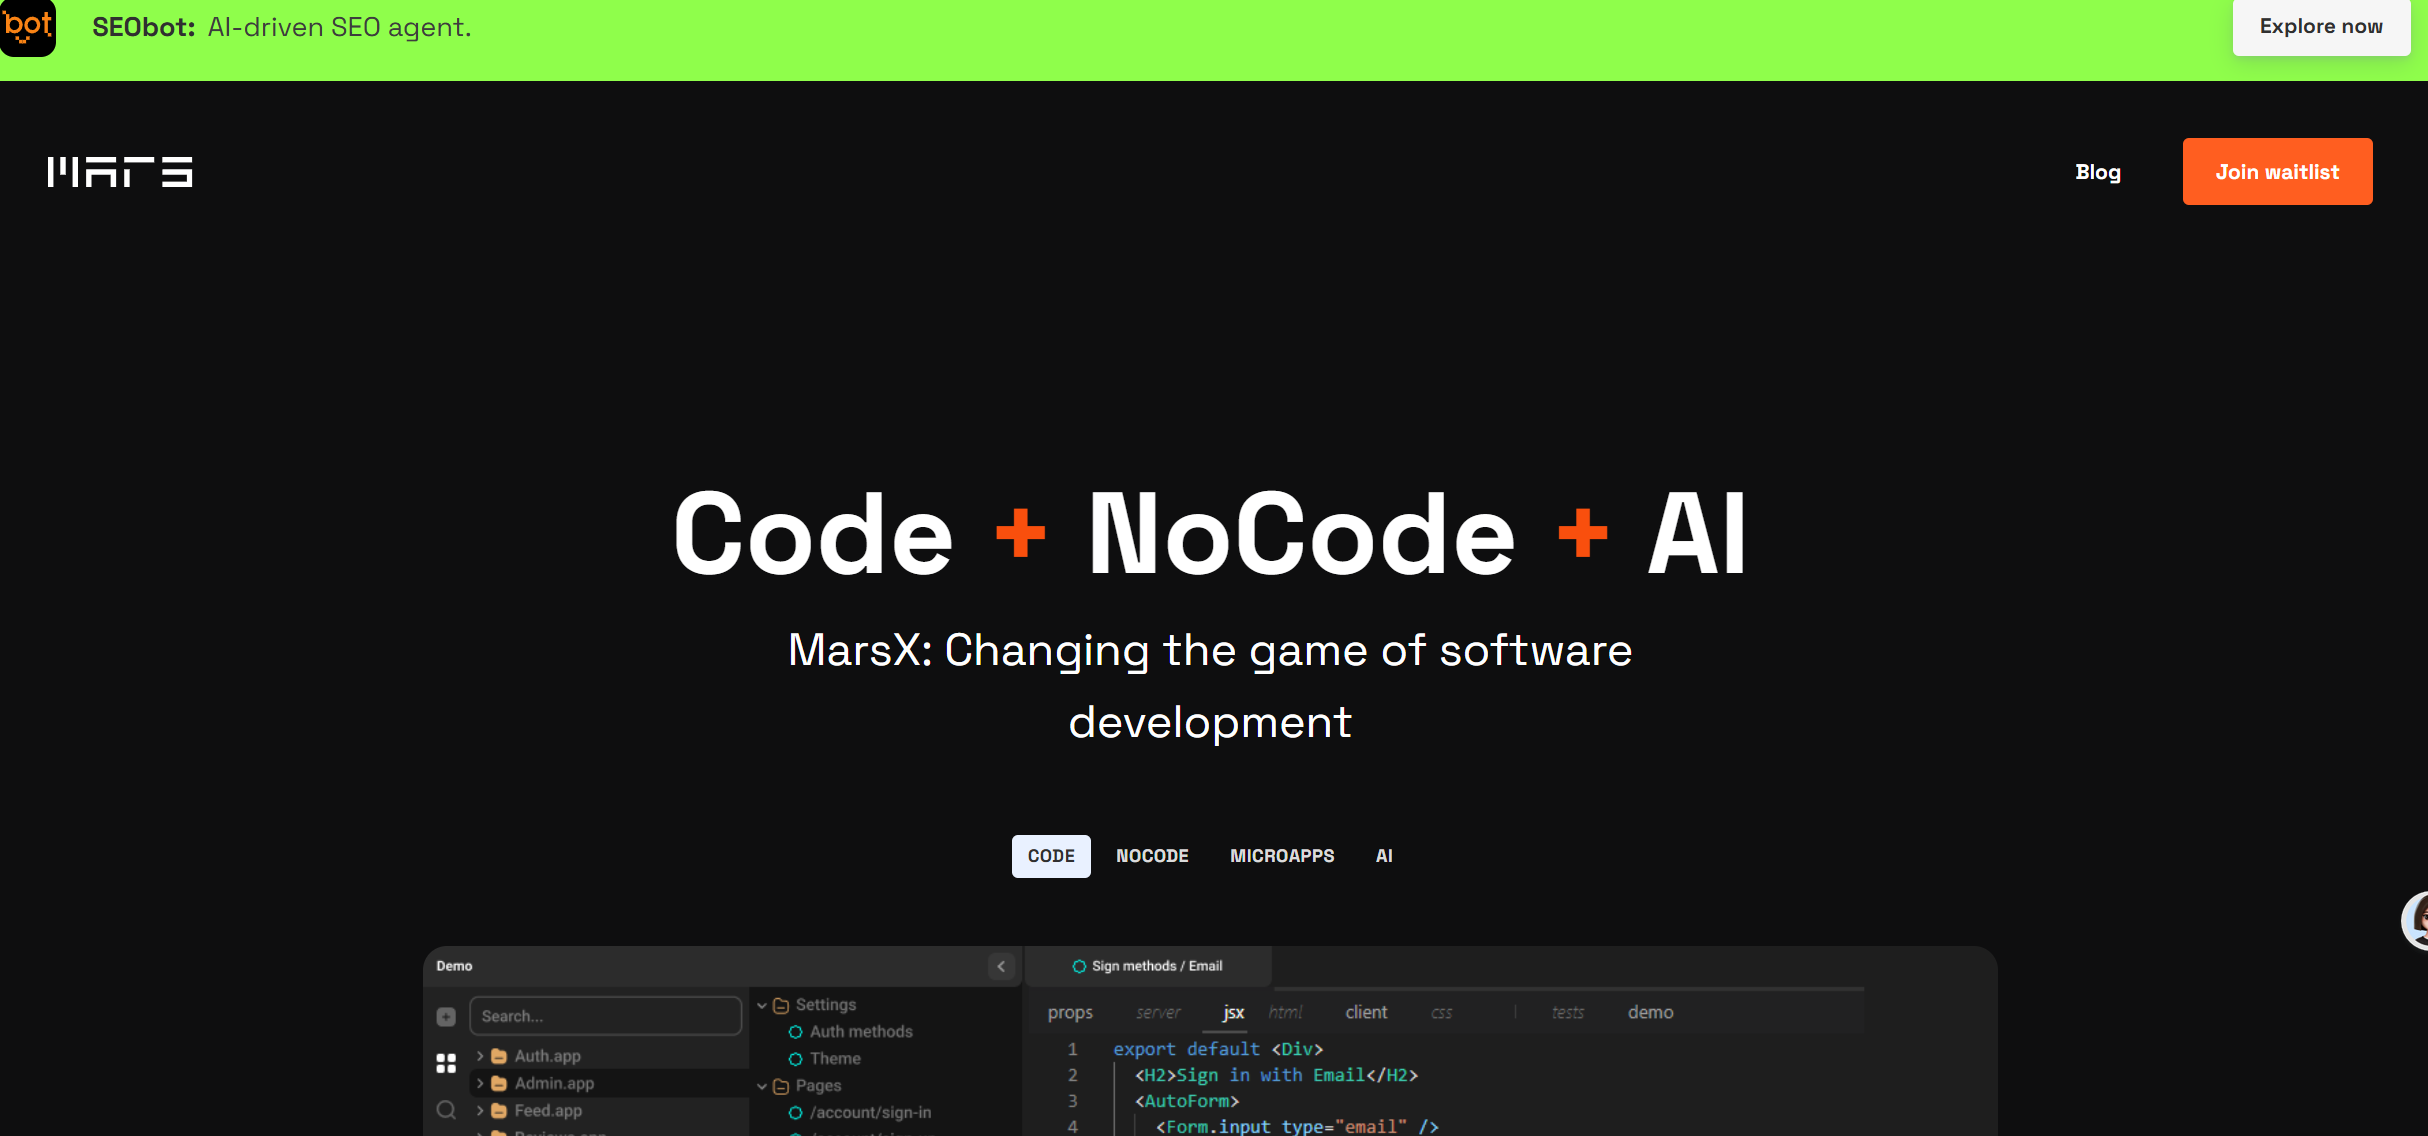The width and height of the screenshot is (2428, 1136).
Task: Click the Pages folder label
Action: click(x=818, y=1086)
